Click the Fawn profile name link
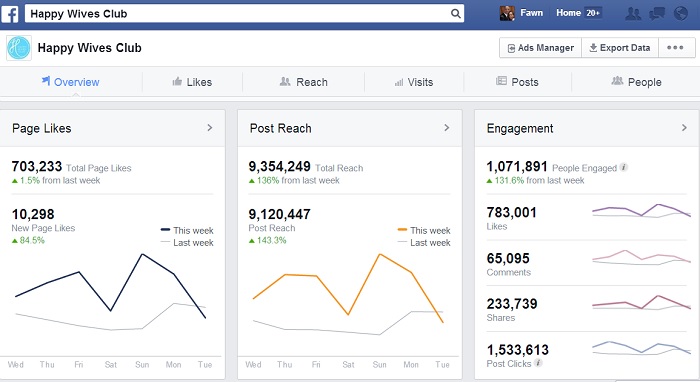 click(x=532, y=13)
